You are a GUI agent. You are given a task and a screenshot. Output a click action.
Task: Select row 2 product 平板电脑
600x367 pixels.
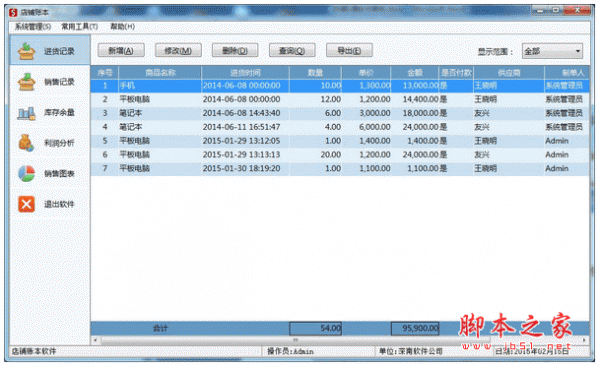[x=134, y=99]
